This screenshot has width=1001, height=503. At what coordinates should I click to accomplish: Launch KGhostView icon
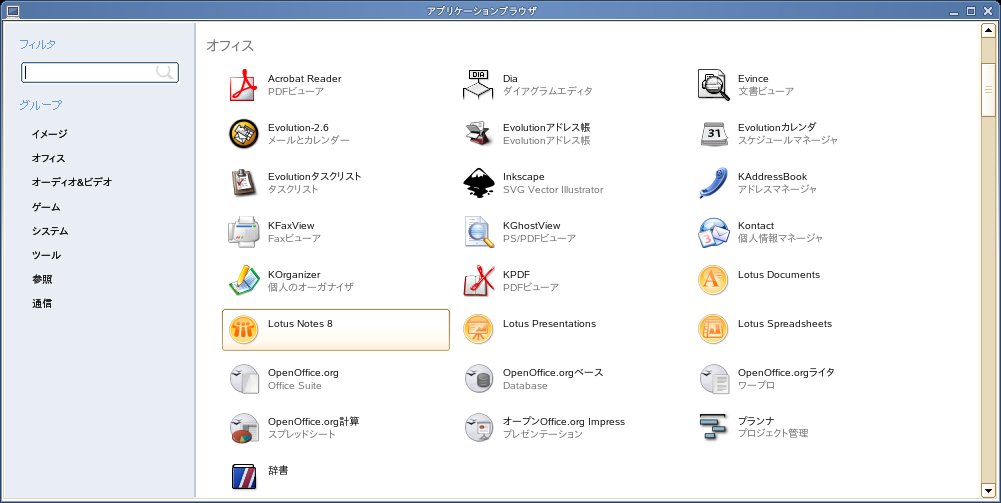tap(478, 232)
